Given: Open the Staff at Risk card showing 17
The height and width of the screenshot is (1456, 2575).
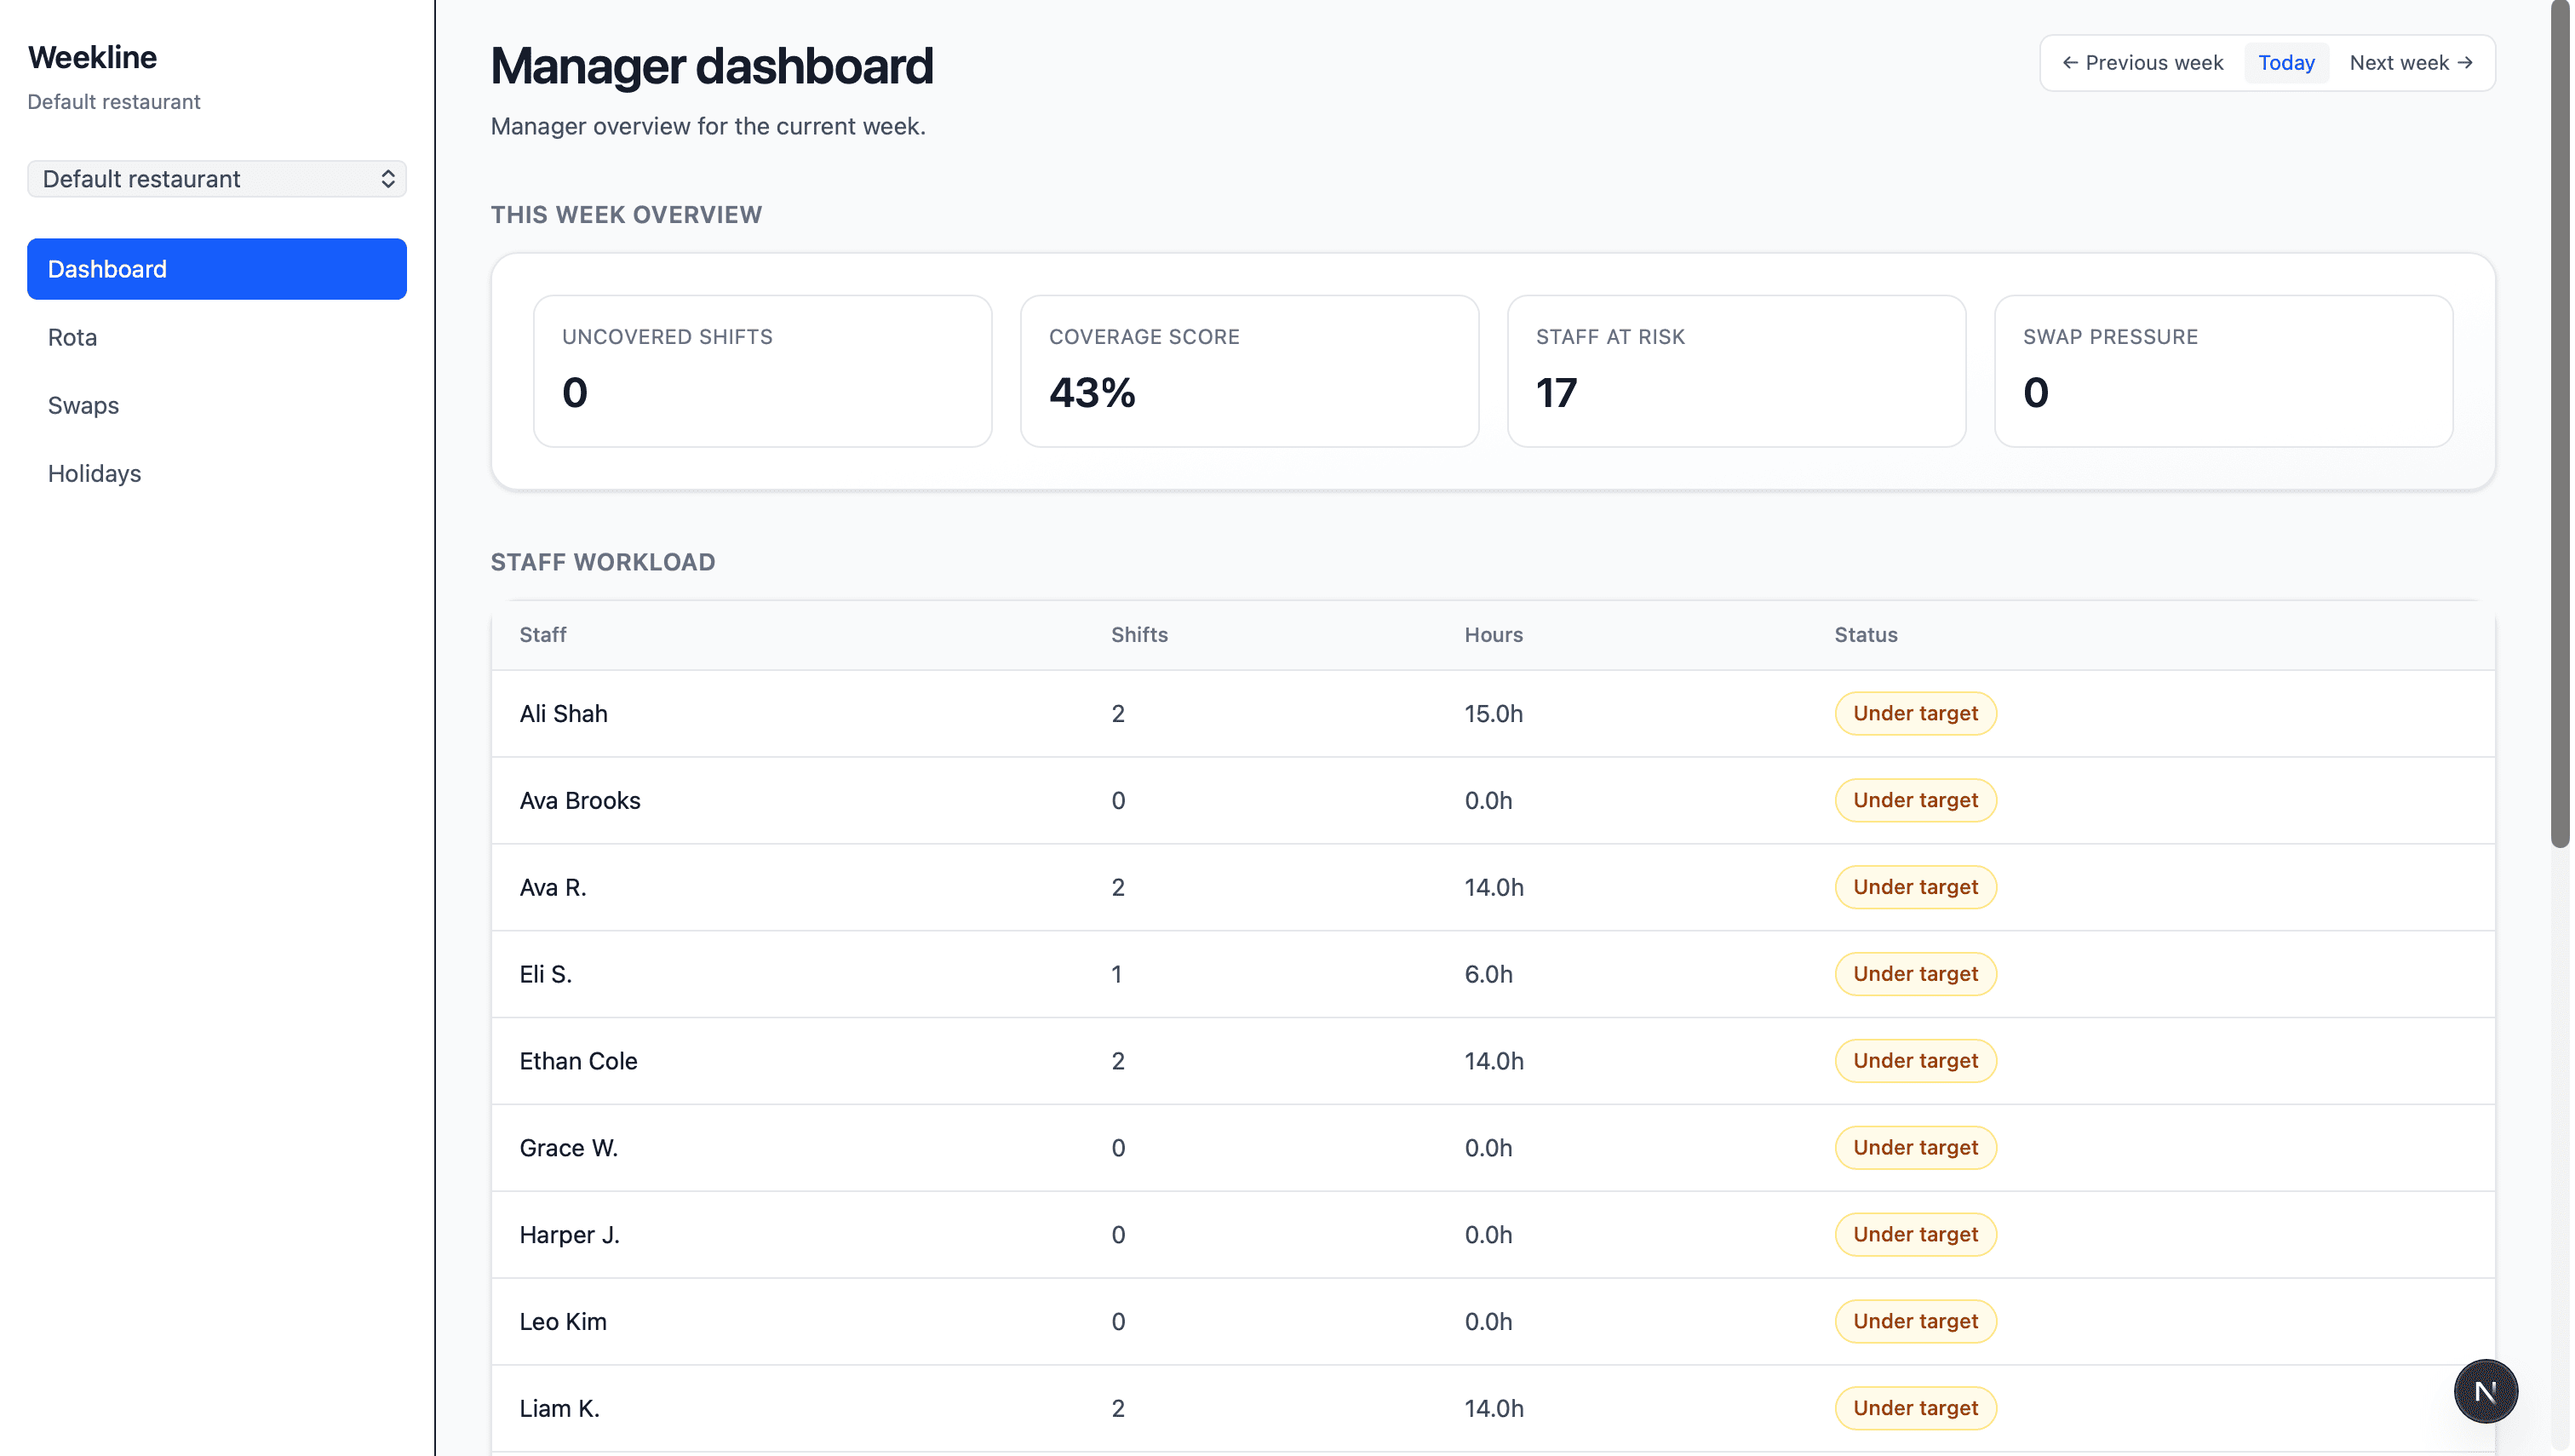Looking at the screenshot, I should 1736,371.
